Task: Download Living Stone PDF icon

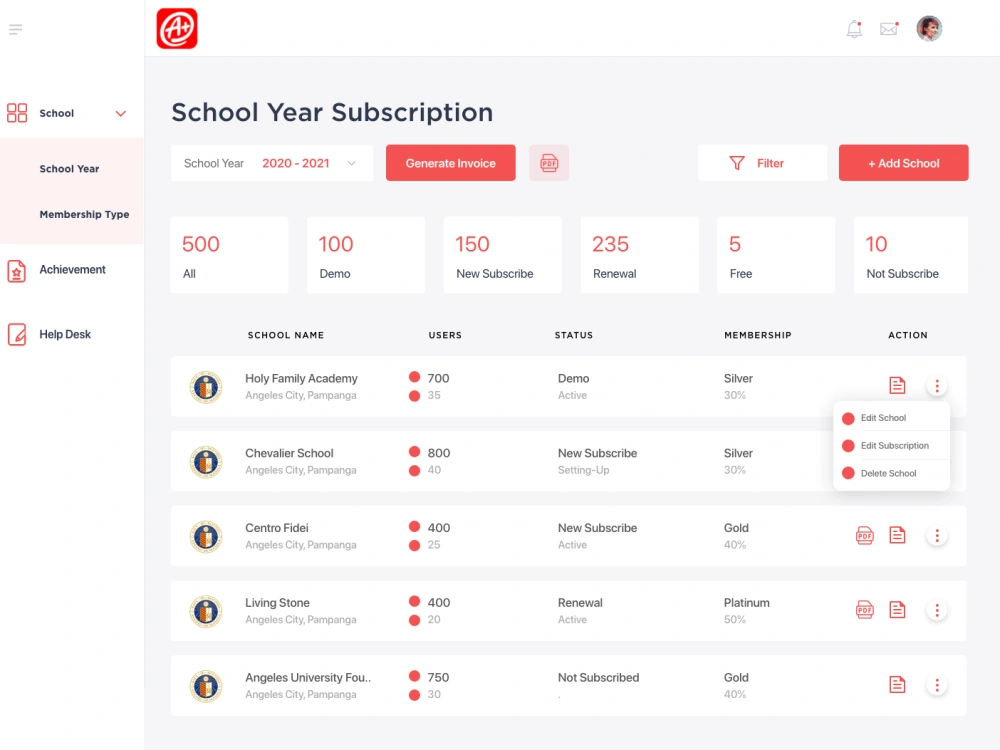Action: pos(865,610)
